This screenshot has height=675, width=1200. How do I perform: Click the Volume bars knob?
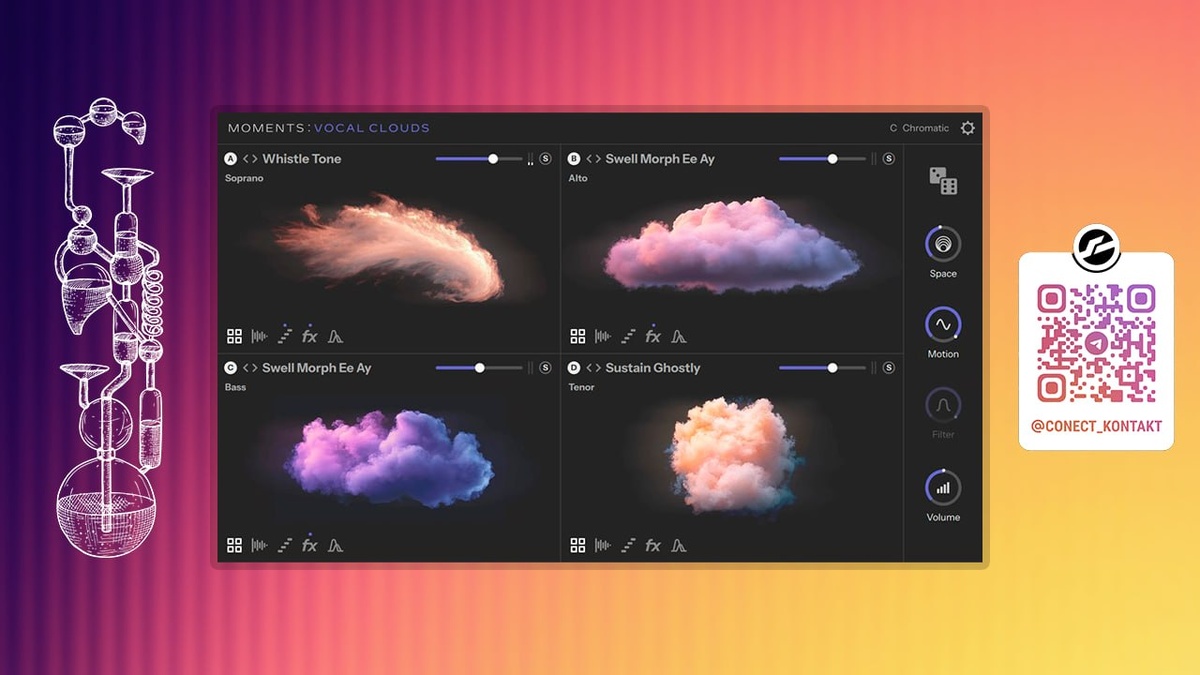pyautogui.click(x=943, y=488)
